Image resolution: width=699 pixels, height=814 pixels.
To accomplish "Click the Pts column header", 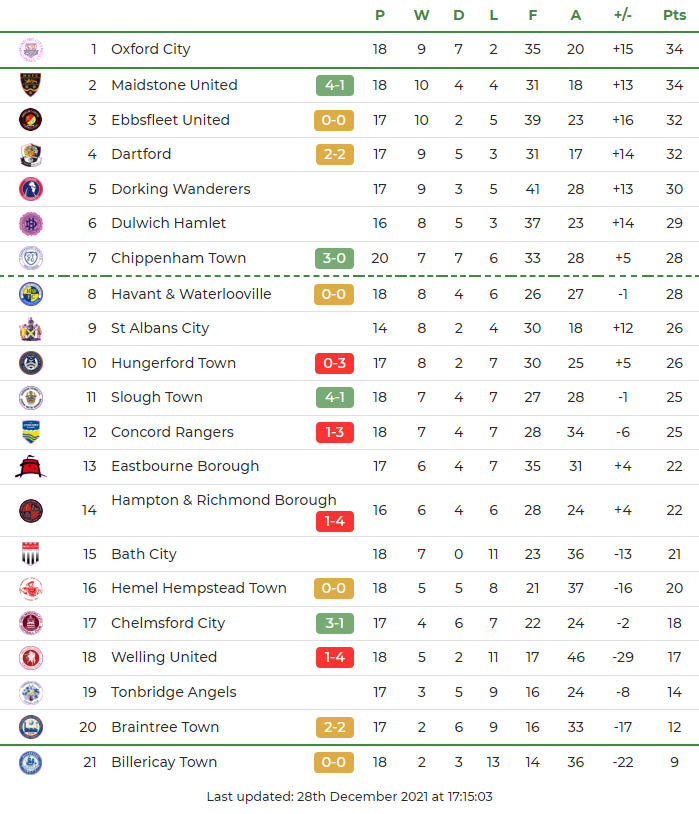I will [x=674, y=15].
